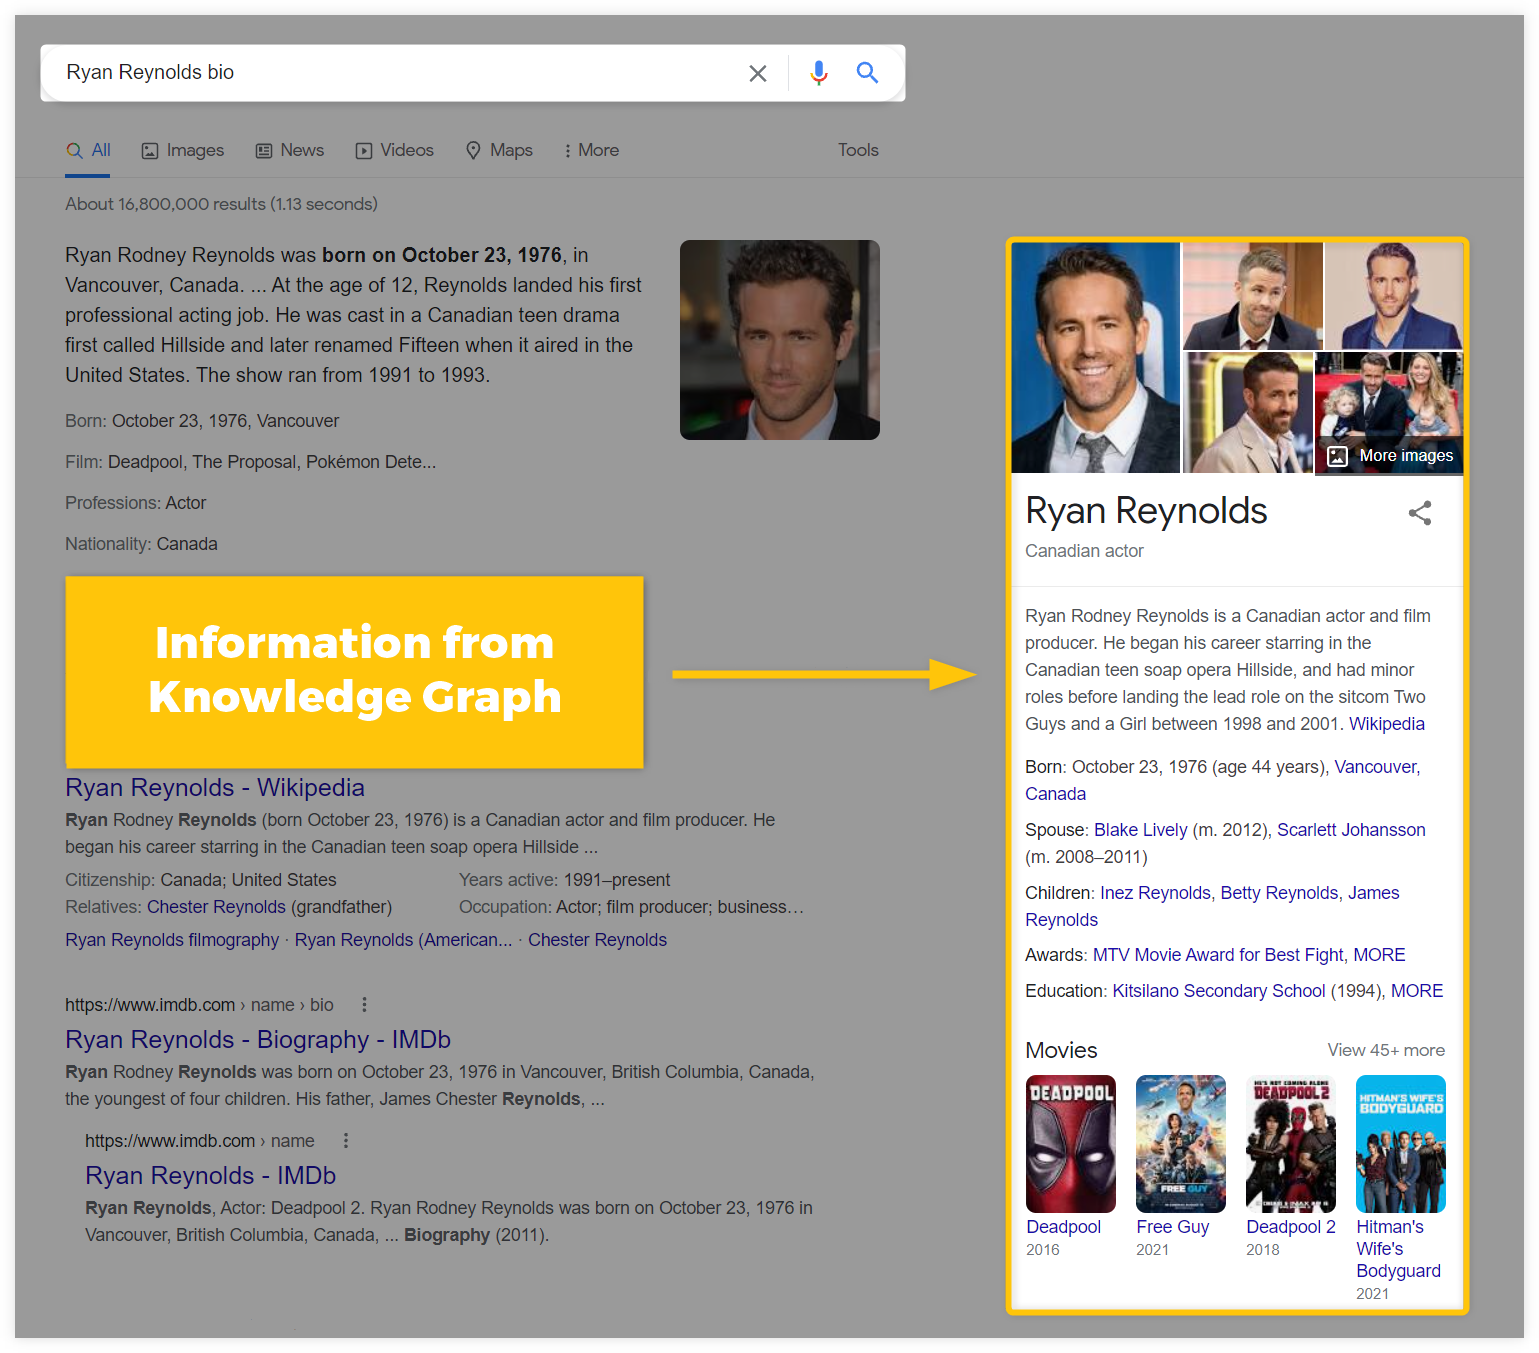Open the Videos tab
The width and height of the screenshot is (1539, 1353).
click(395, 151)
